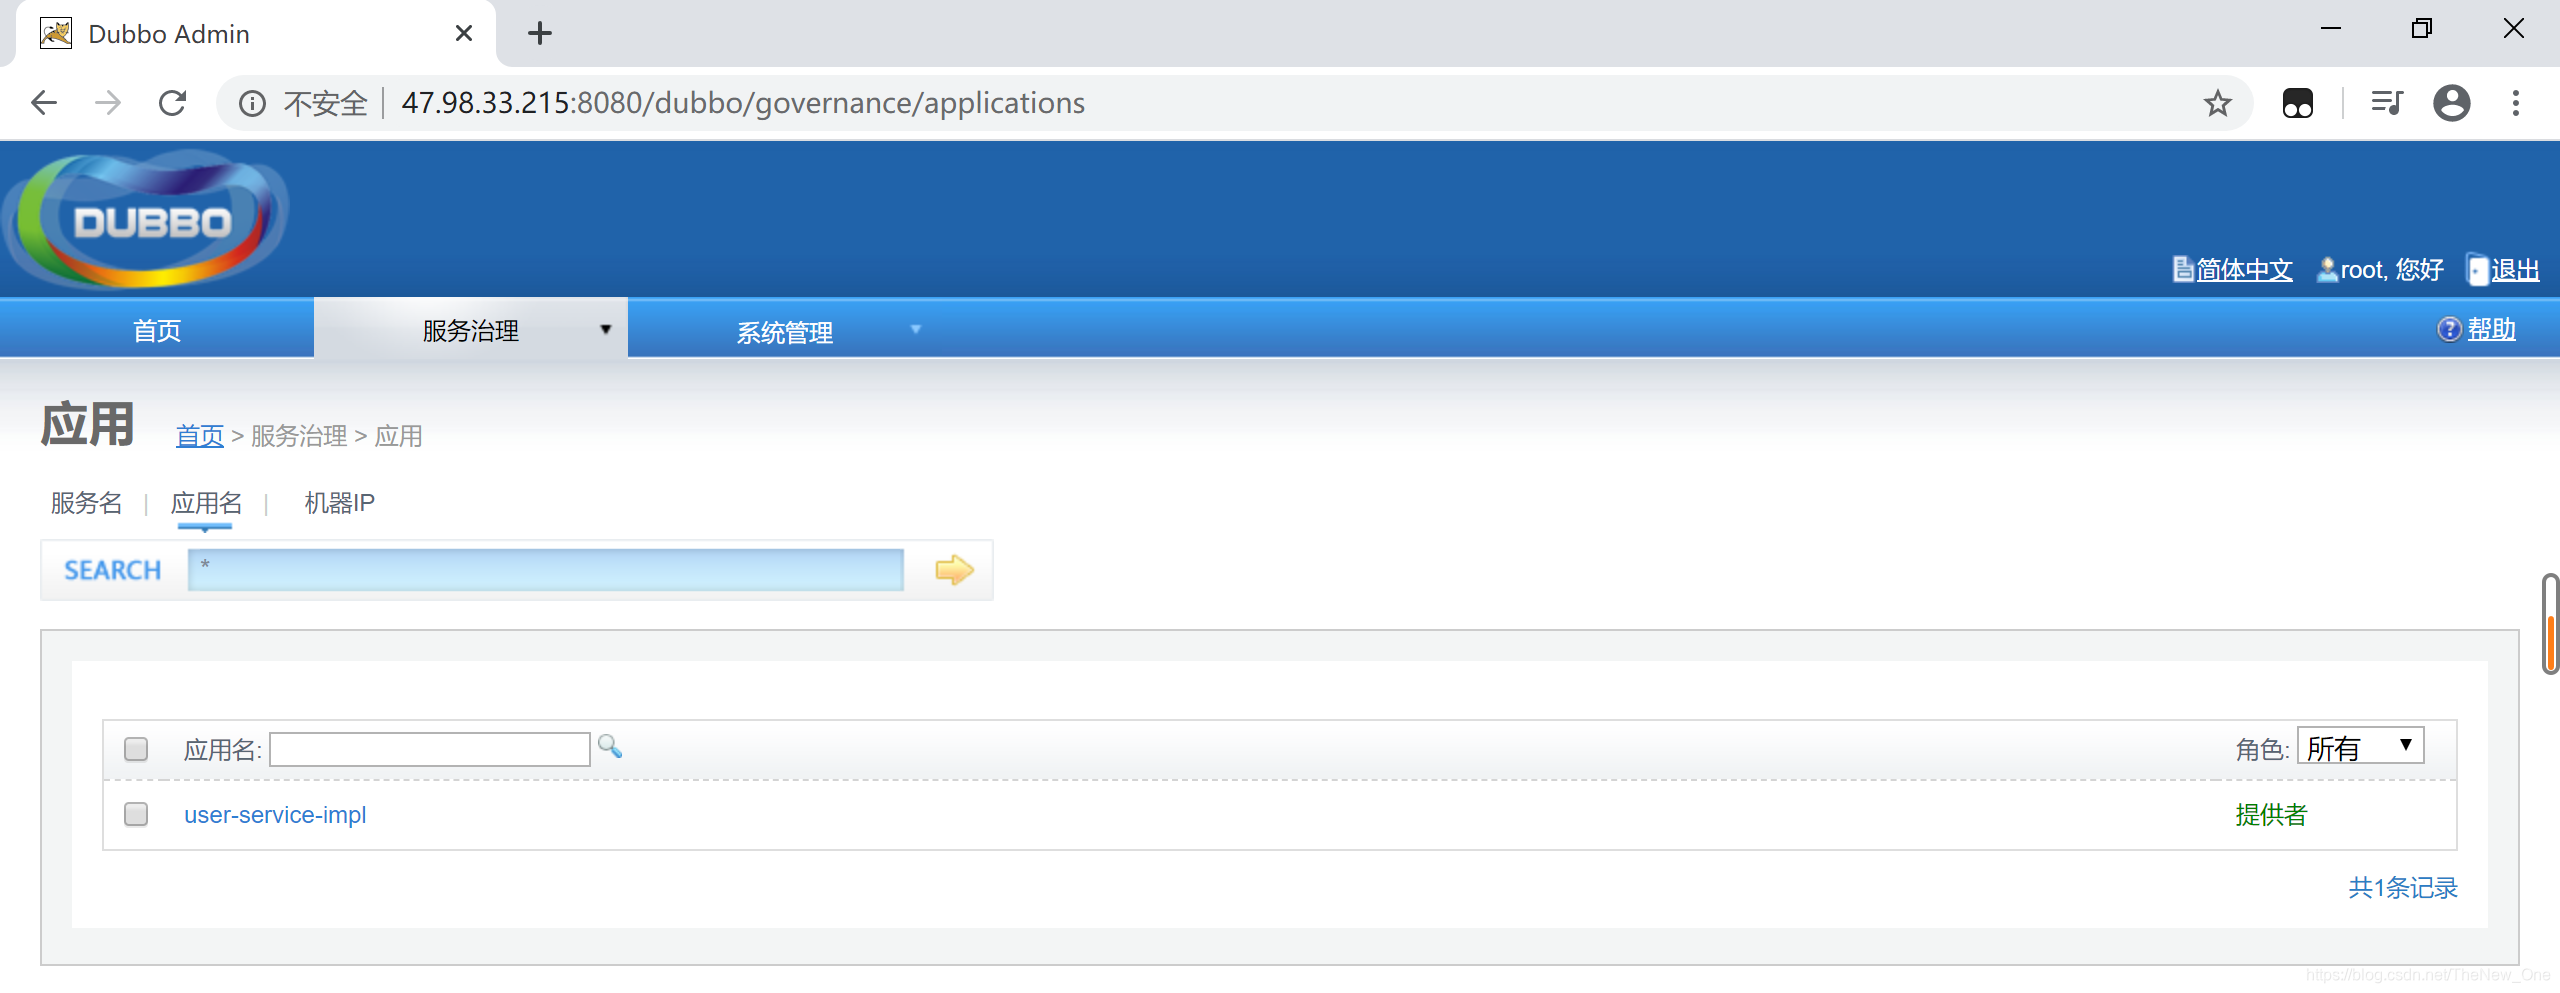Click the SEARCH input field
This screenshot has width=2560, height=993.
coord(546,570)
